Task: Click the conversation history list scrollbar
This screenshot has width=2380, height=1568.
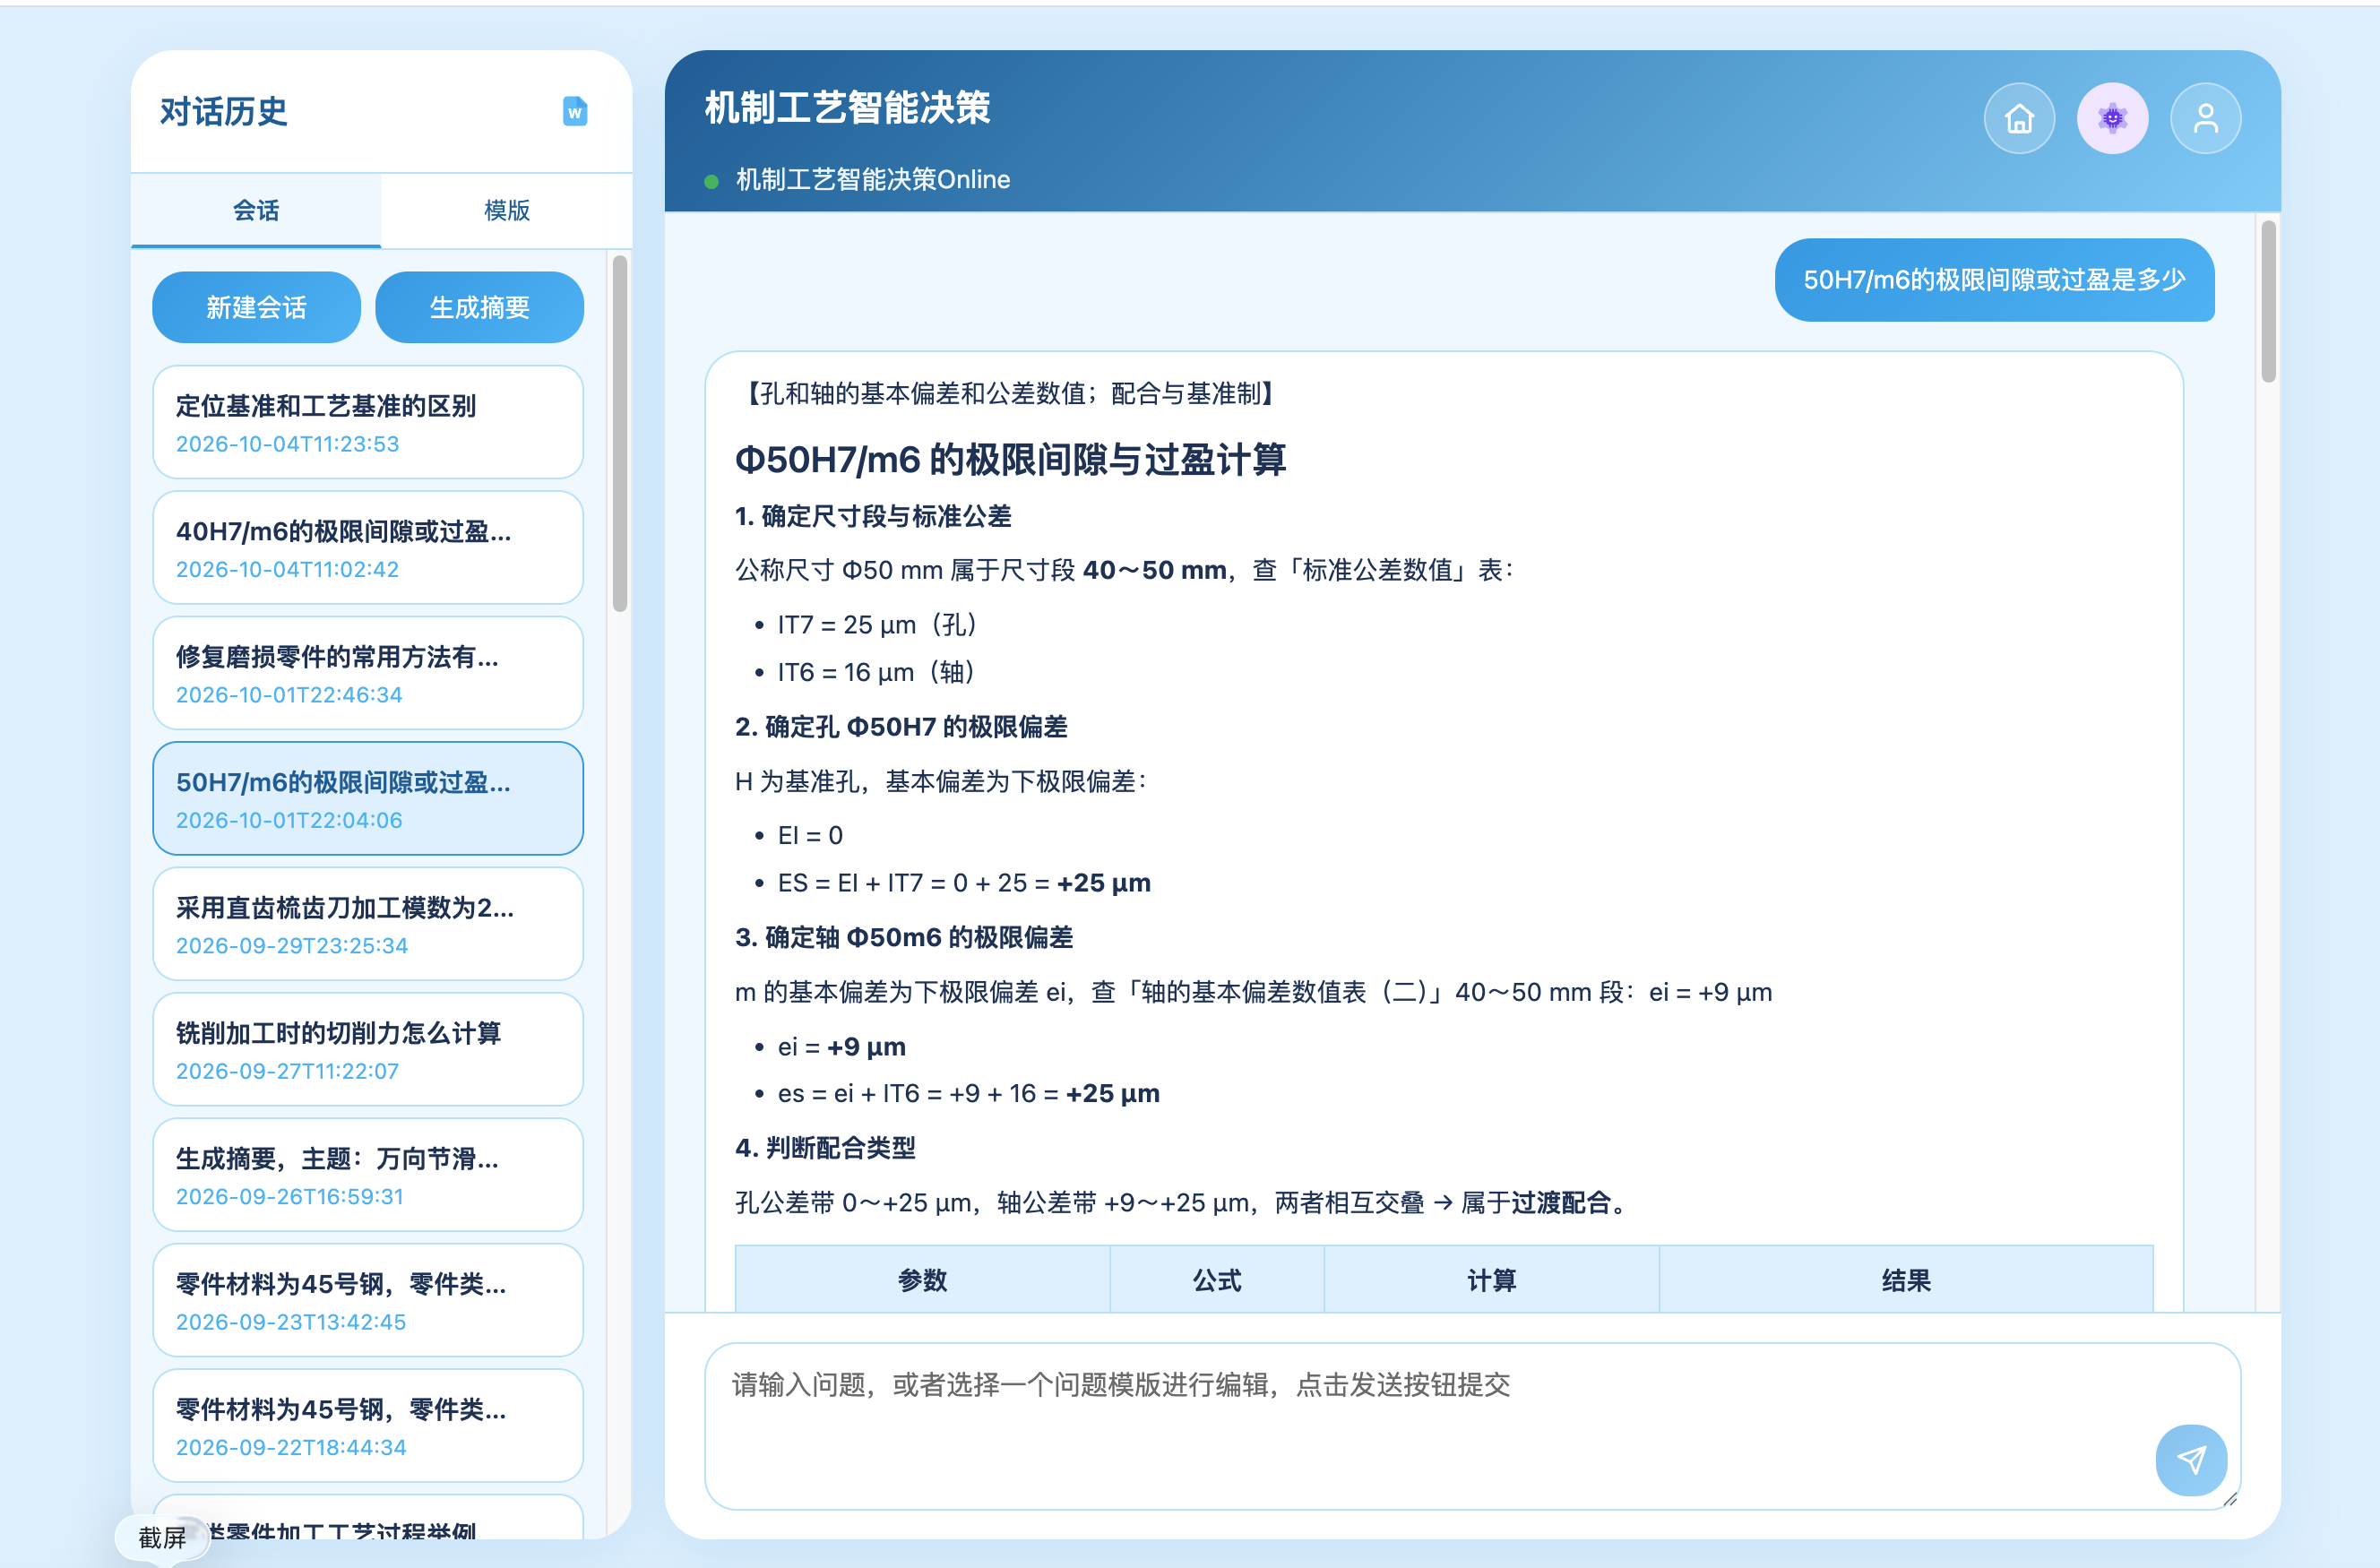Action: [620, 433]
